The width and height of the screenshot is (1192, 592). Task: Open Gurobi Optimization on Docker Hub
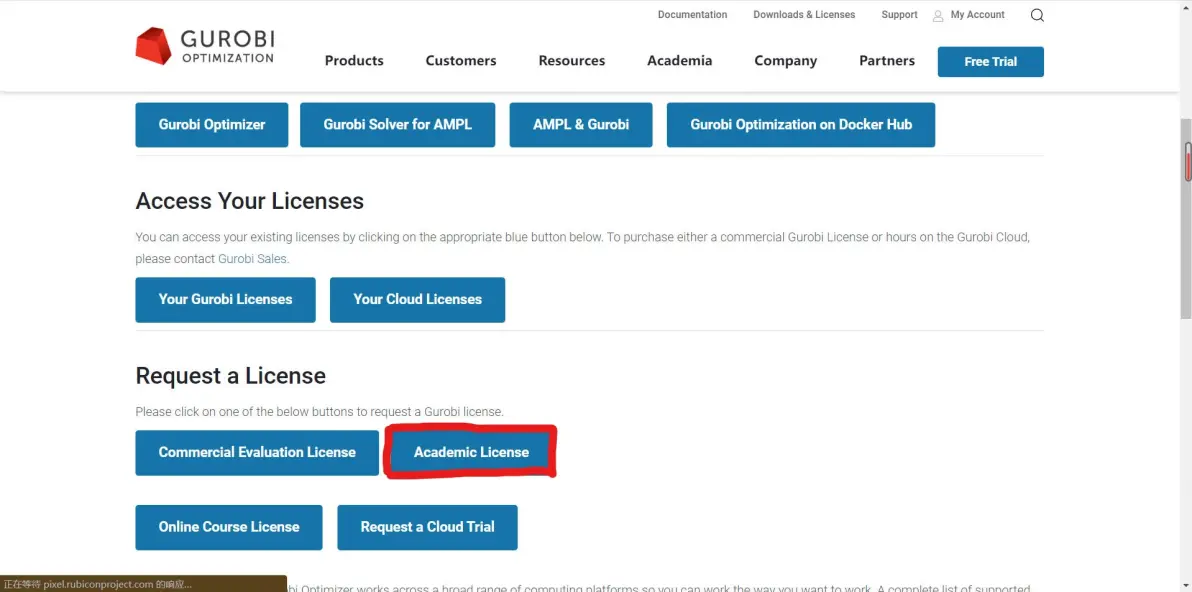(801, 125)
